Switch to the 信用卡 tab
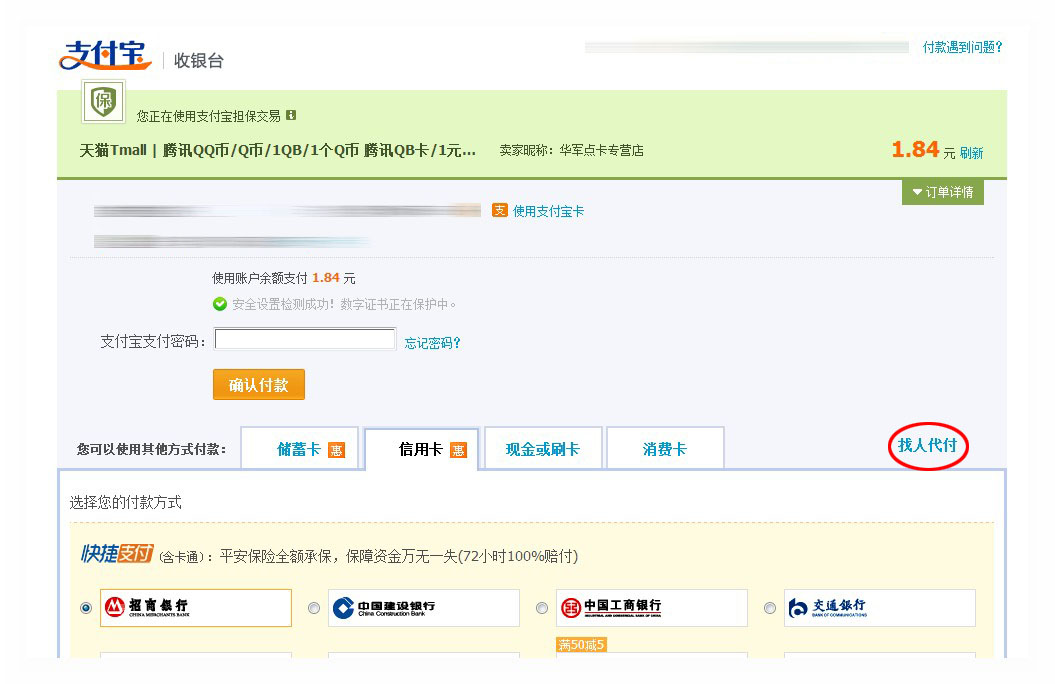The image size is (1055, 684). point(421,449)
